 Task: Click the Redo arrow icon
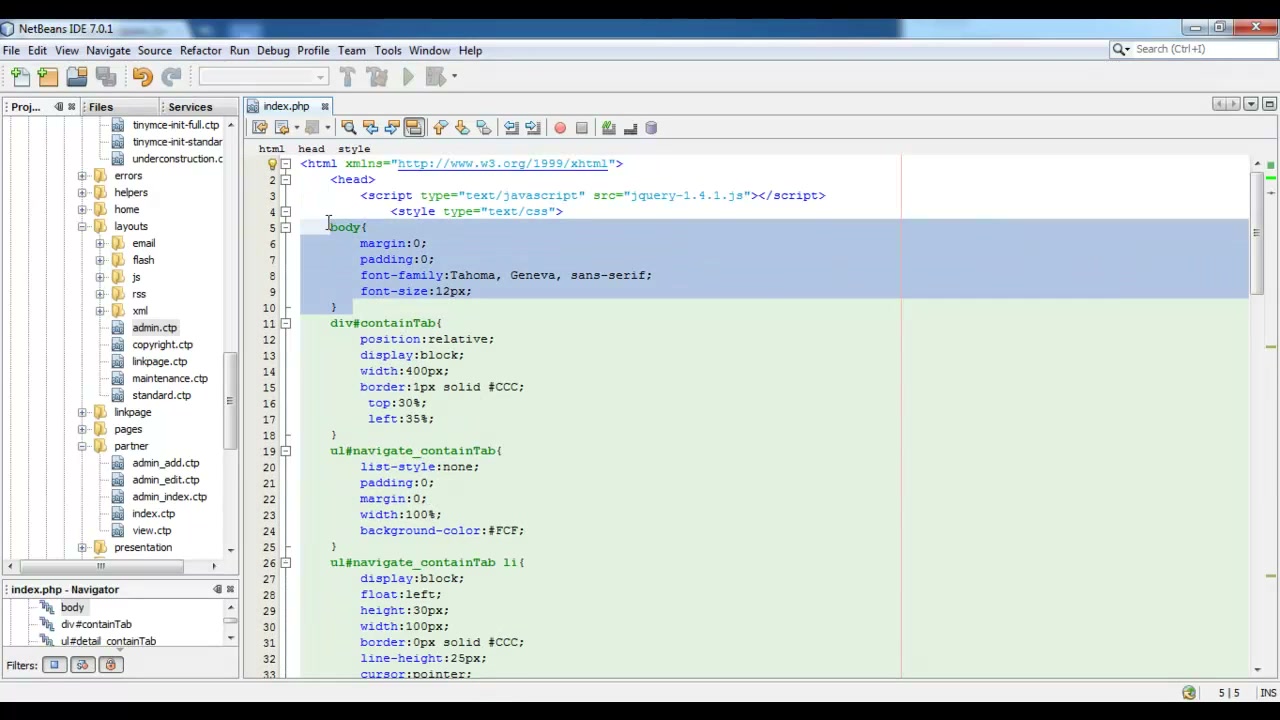pos(171,76)
